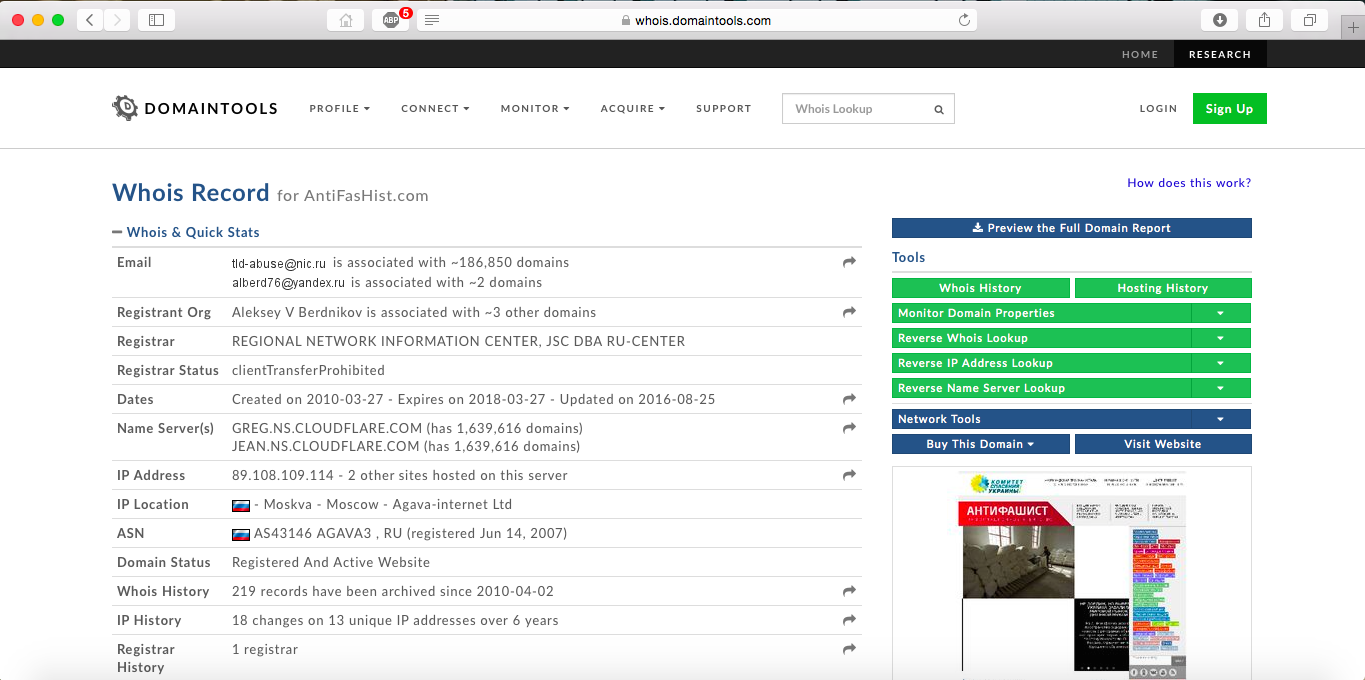Click the alberd76@yandex.ru email address

[288, 283]
